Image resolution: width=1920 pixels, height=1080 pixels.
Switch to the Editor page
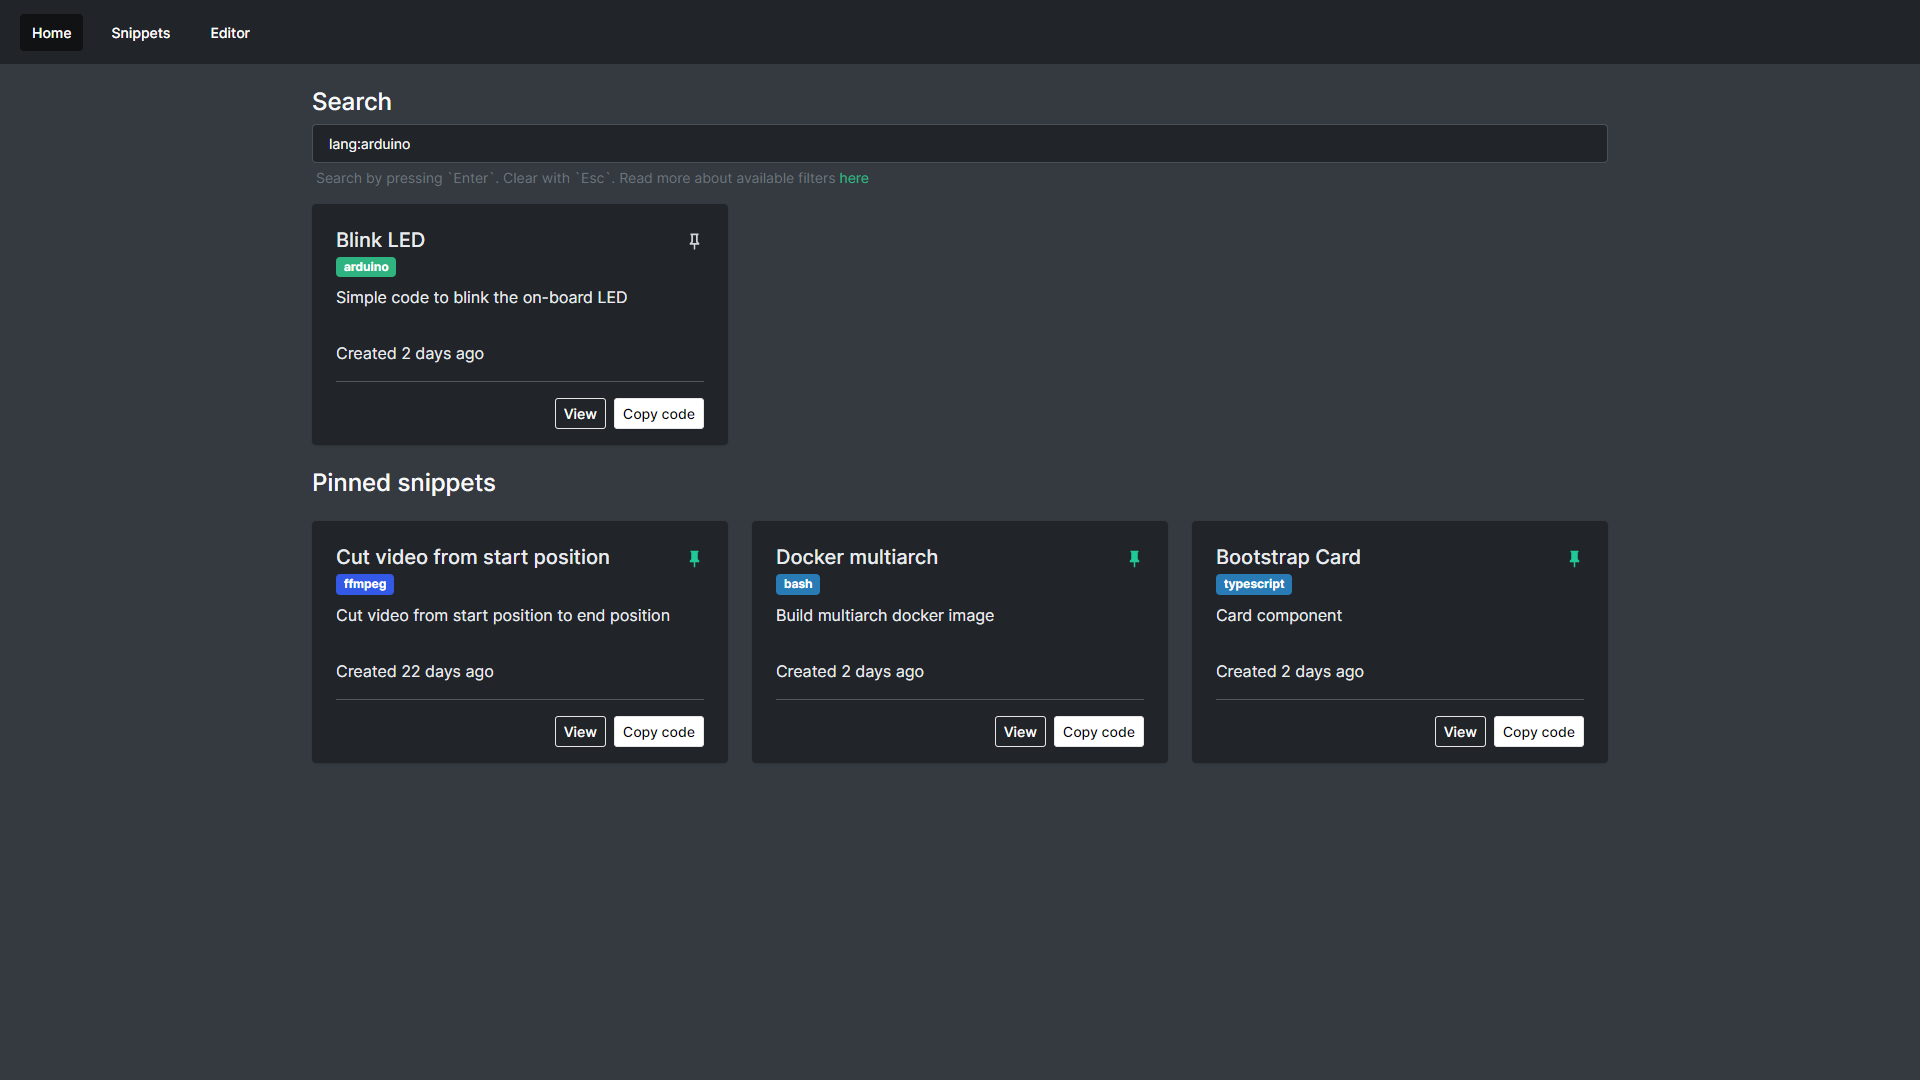pyautogui.click(x=229, y=32)
